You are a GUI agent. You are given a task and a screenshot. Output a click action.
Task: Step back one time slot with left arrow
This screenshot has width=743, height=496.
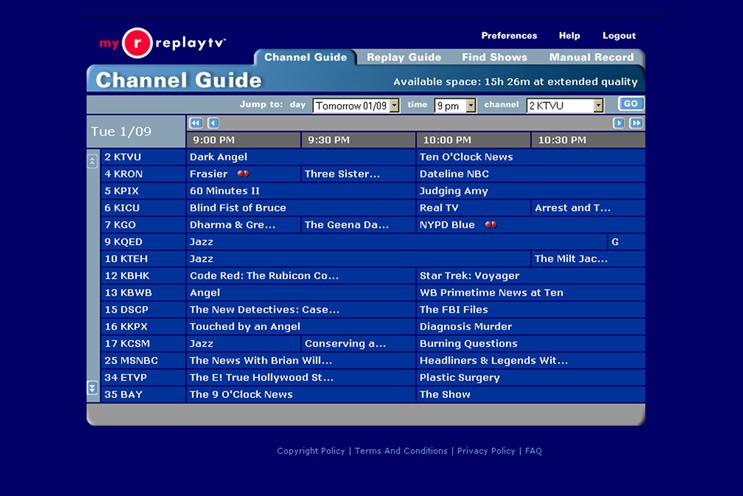213,123
